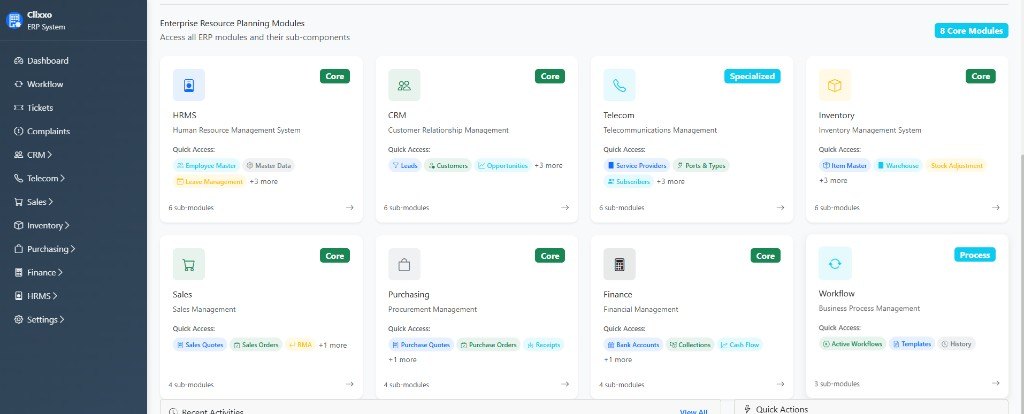1024x414 pixels.
Task: Click the arrow on the CRM card
Action: [x=565, y=208]
